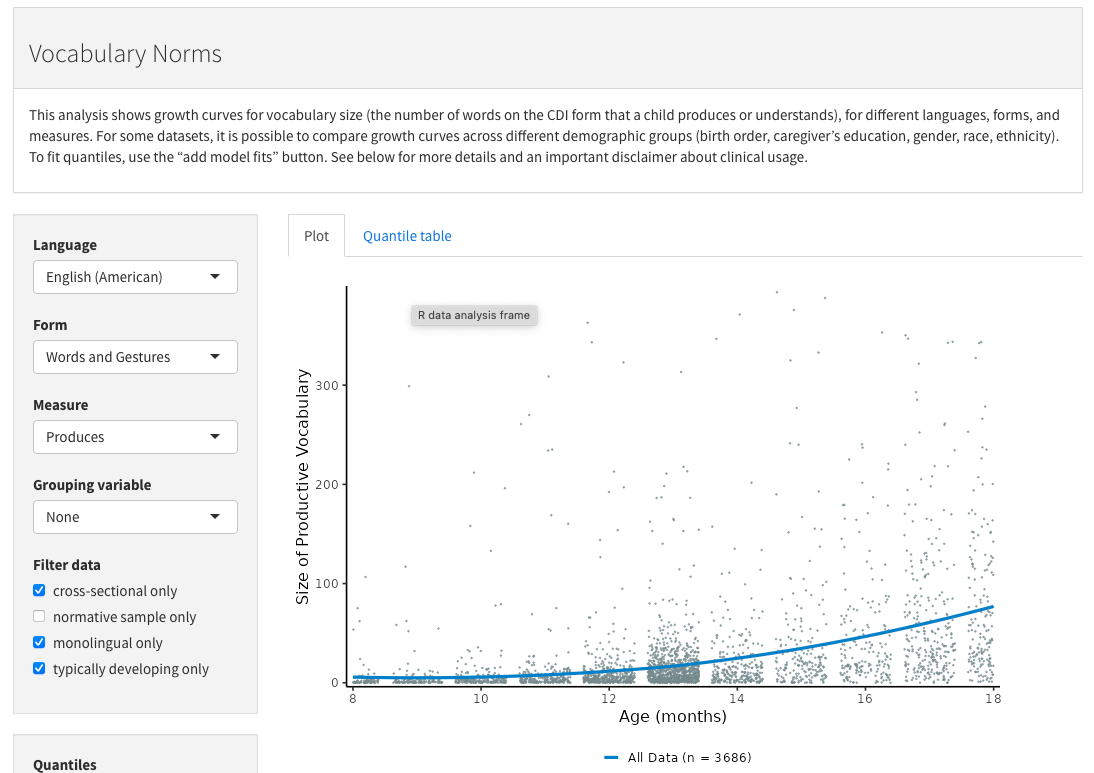
Task: Enable the normative sample only filter
Action: pyautogui.click(x=39, y=617)
